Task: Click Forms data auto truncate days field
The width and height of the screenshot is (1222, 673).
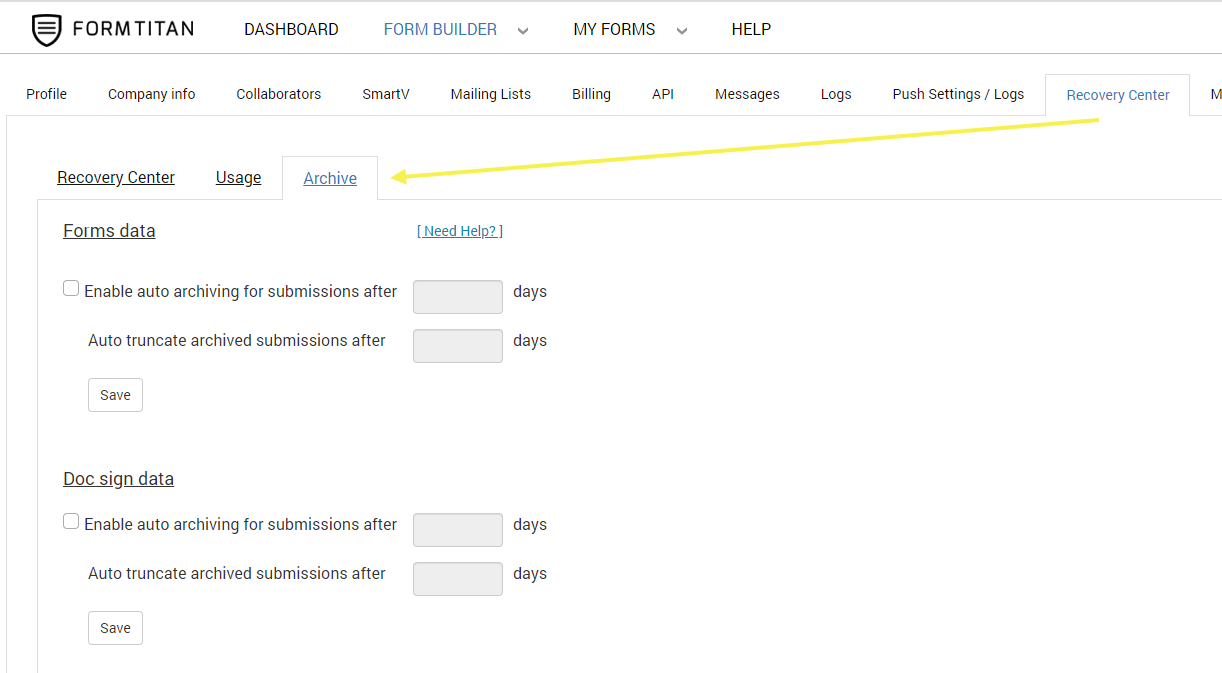Action: 457,346
